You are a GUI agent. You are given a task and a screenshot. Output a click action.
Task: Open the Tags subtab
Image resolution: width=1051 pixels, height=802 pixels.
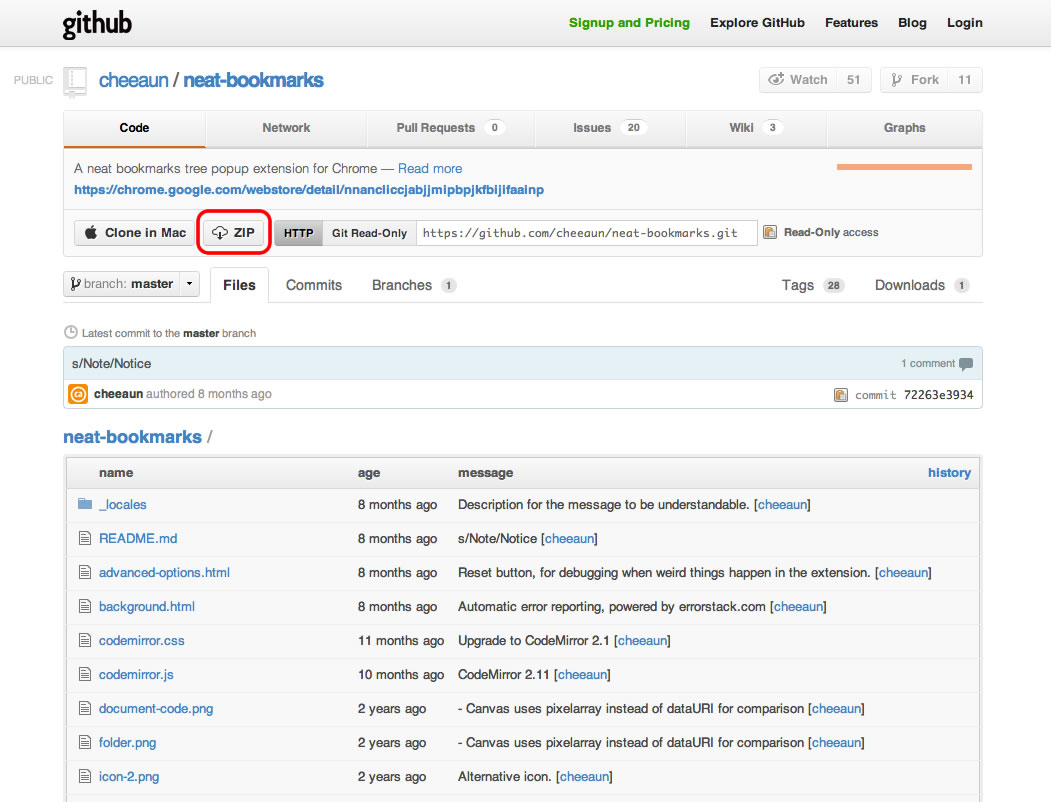[x=812, y=285]
